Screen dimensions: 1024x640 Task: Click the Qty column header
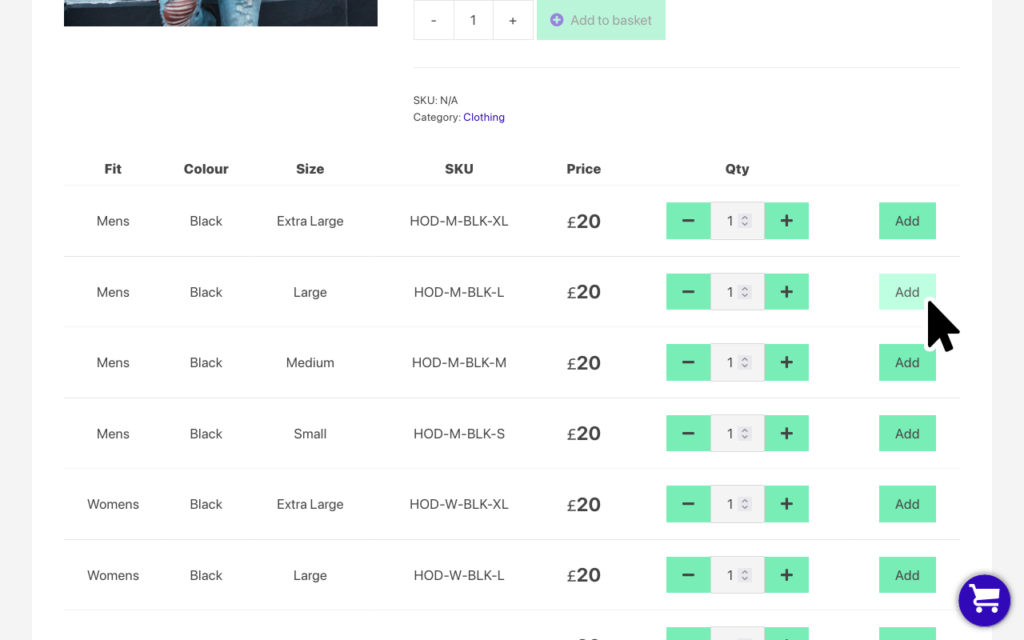(x=737, y=169)
